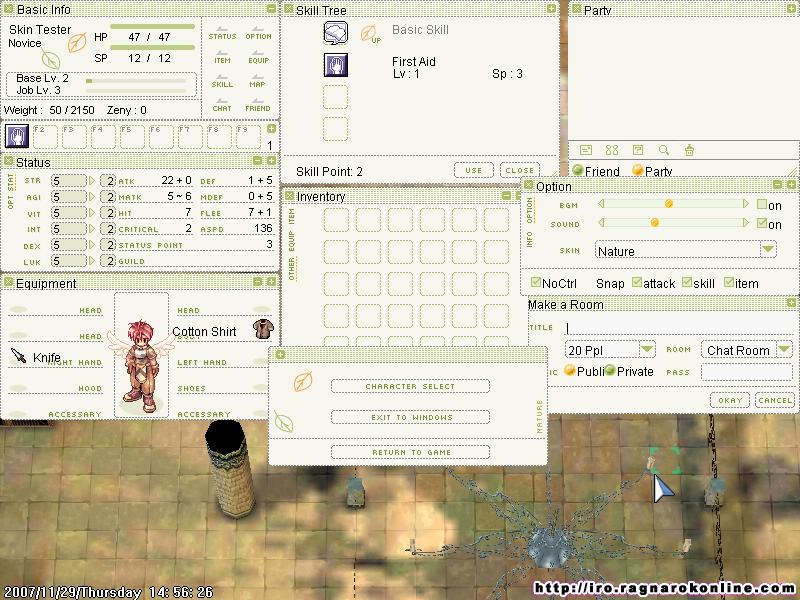Click the Cotton Shirt armor icon

tap(263, 329)
